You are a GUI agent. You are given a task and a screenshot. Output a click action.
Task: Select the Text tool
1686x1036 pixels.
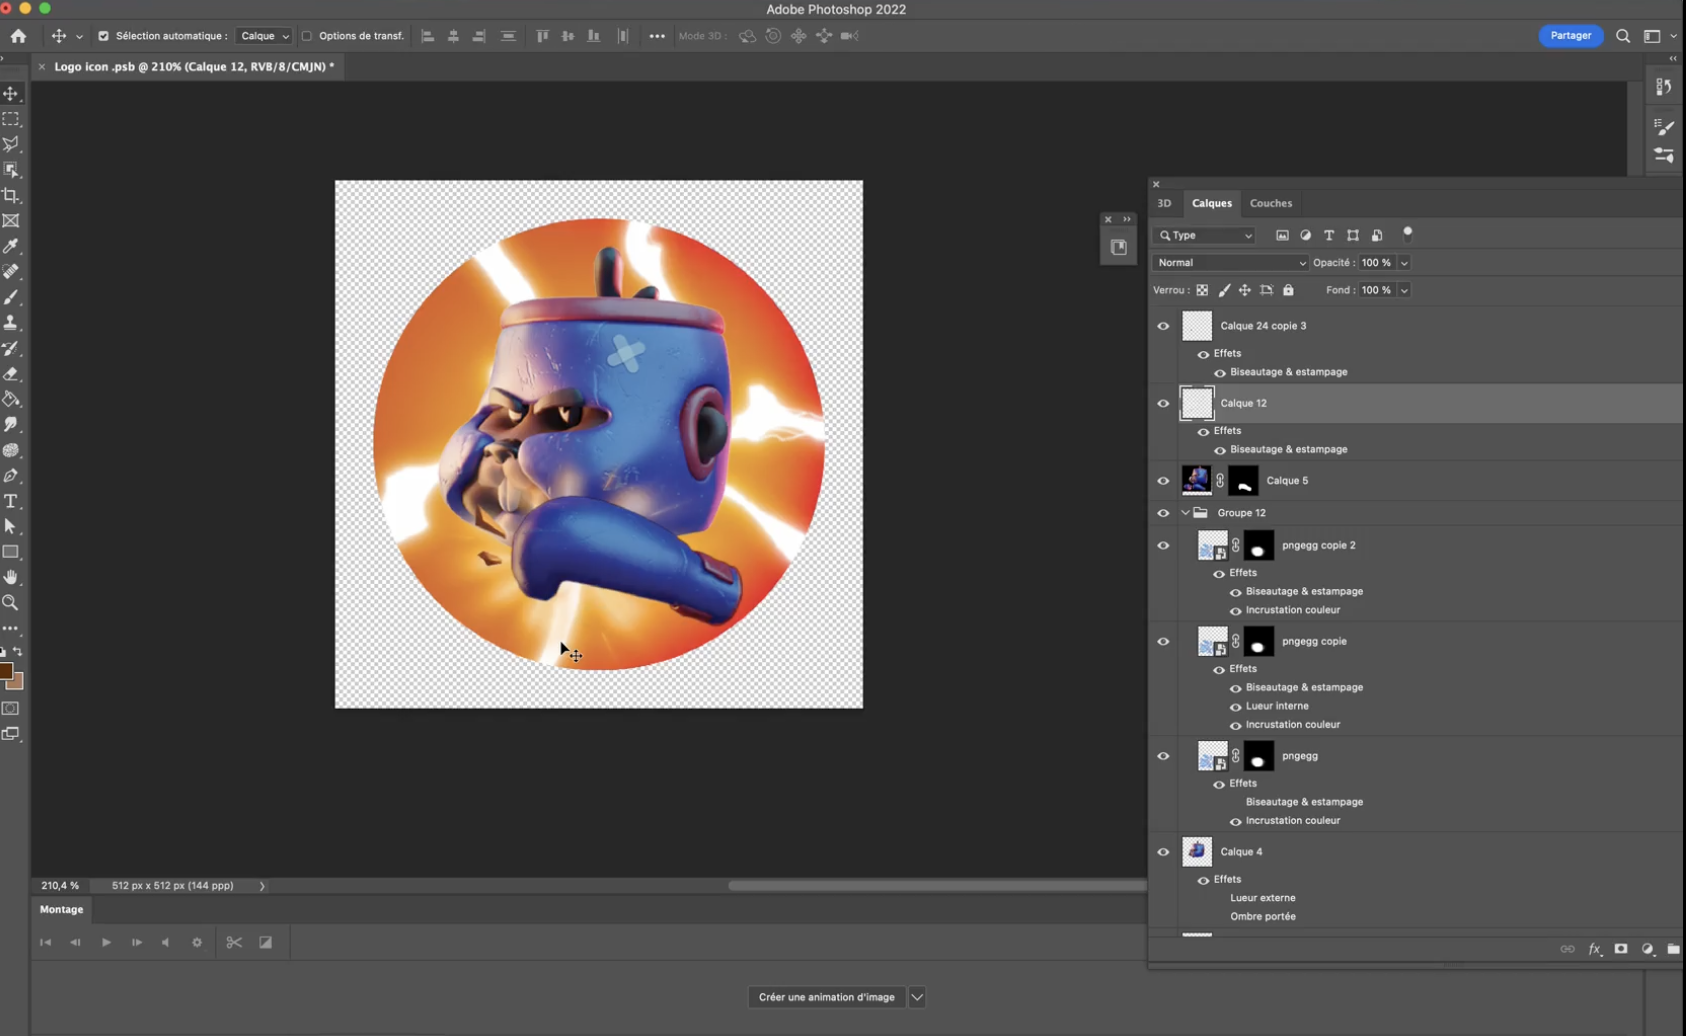11,501
